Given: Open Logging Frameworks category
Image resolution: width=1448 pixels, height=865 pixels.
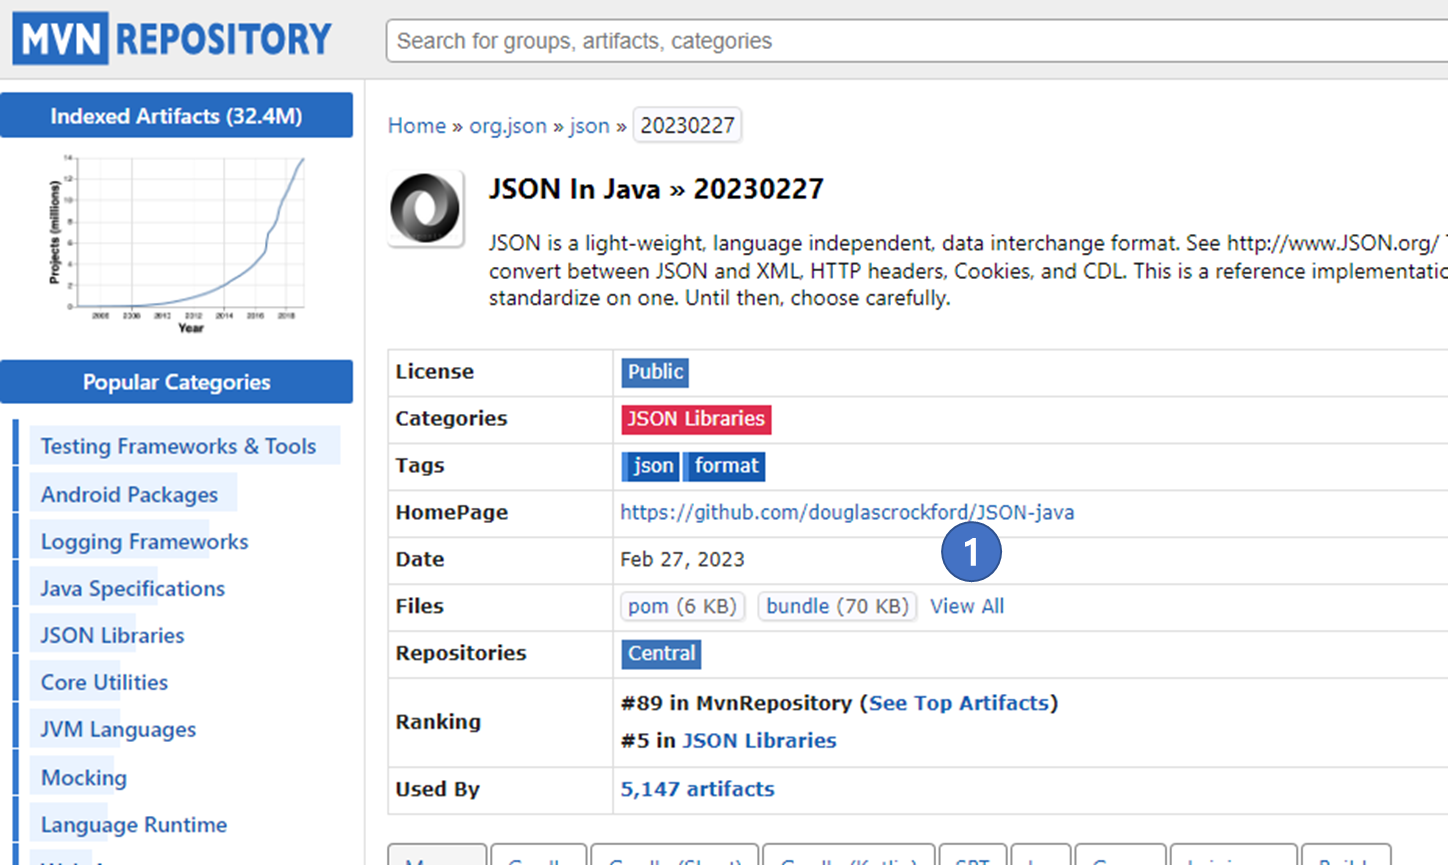Looking at the screenshot, I should [x=144, y=541].
